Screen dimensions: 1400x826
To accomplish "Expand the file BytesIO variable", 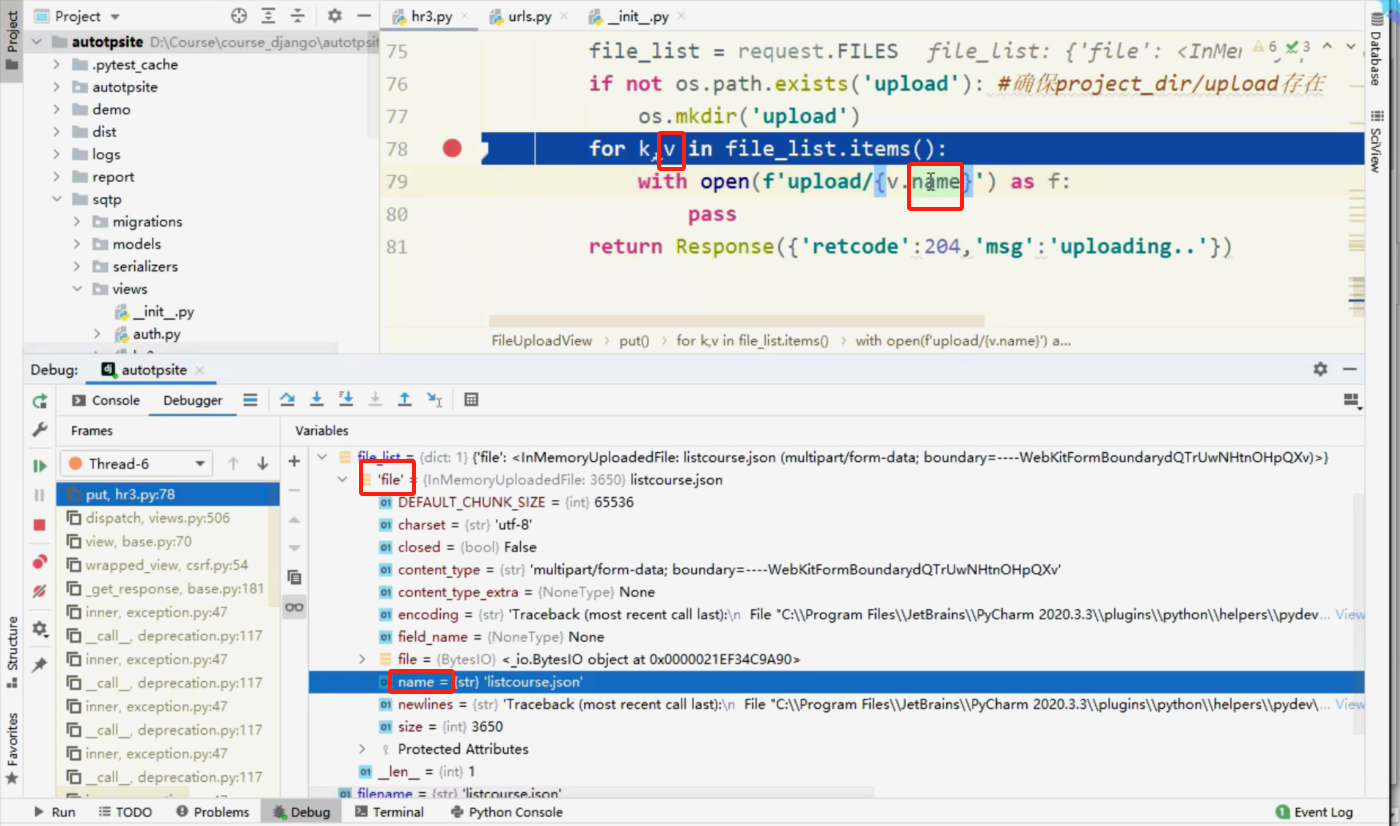I will (363, 659).
